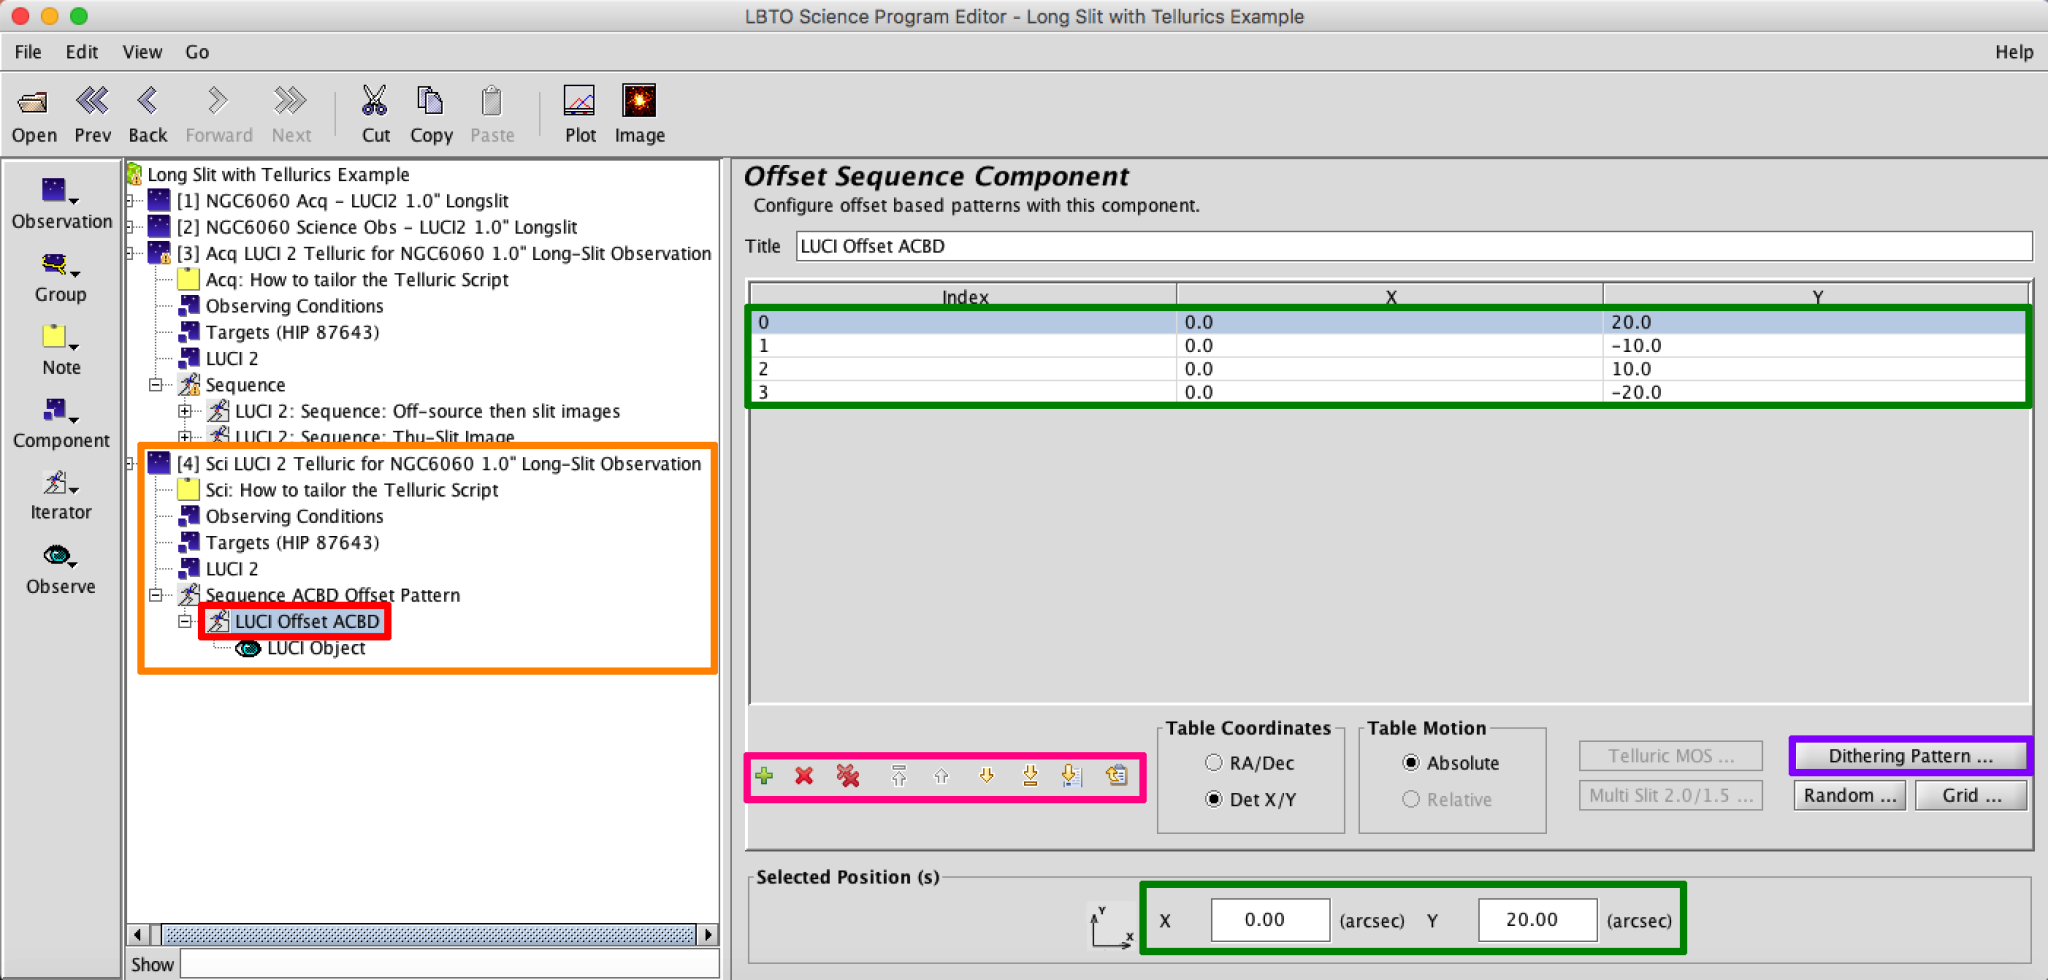Open the Observation sidebar dropdown arrow
This screenshot has width=2048, height=980.
[x=74, y=201]
